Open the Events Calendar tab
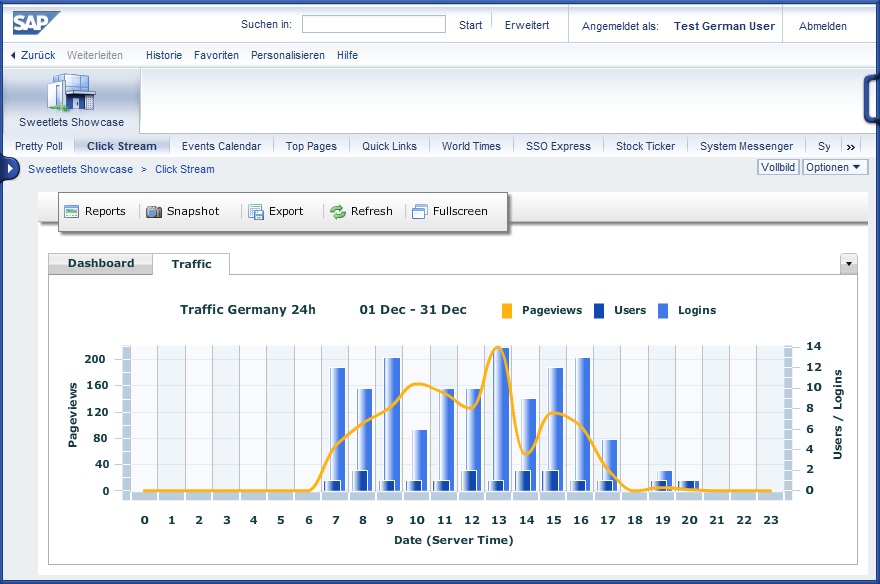 pyautogui.click(x=221, y=146)
